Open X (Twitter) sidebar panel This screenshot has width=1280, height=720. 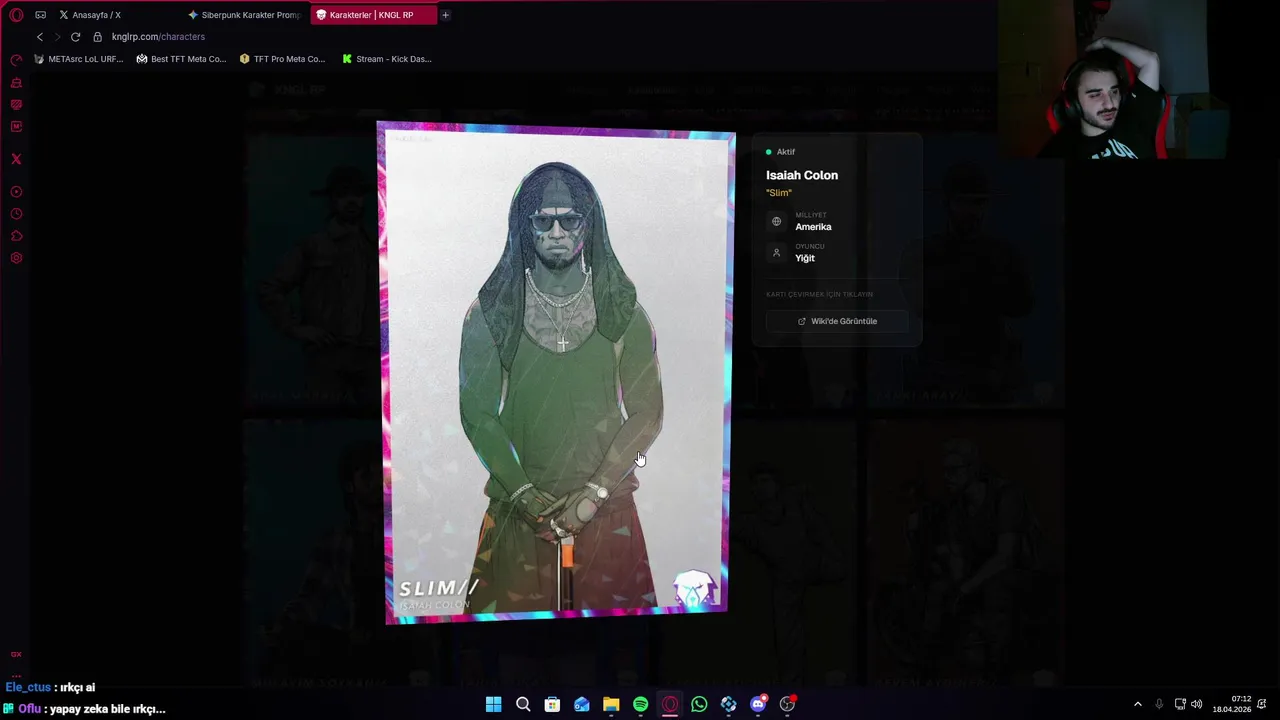16,159
